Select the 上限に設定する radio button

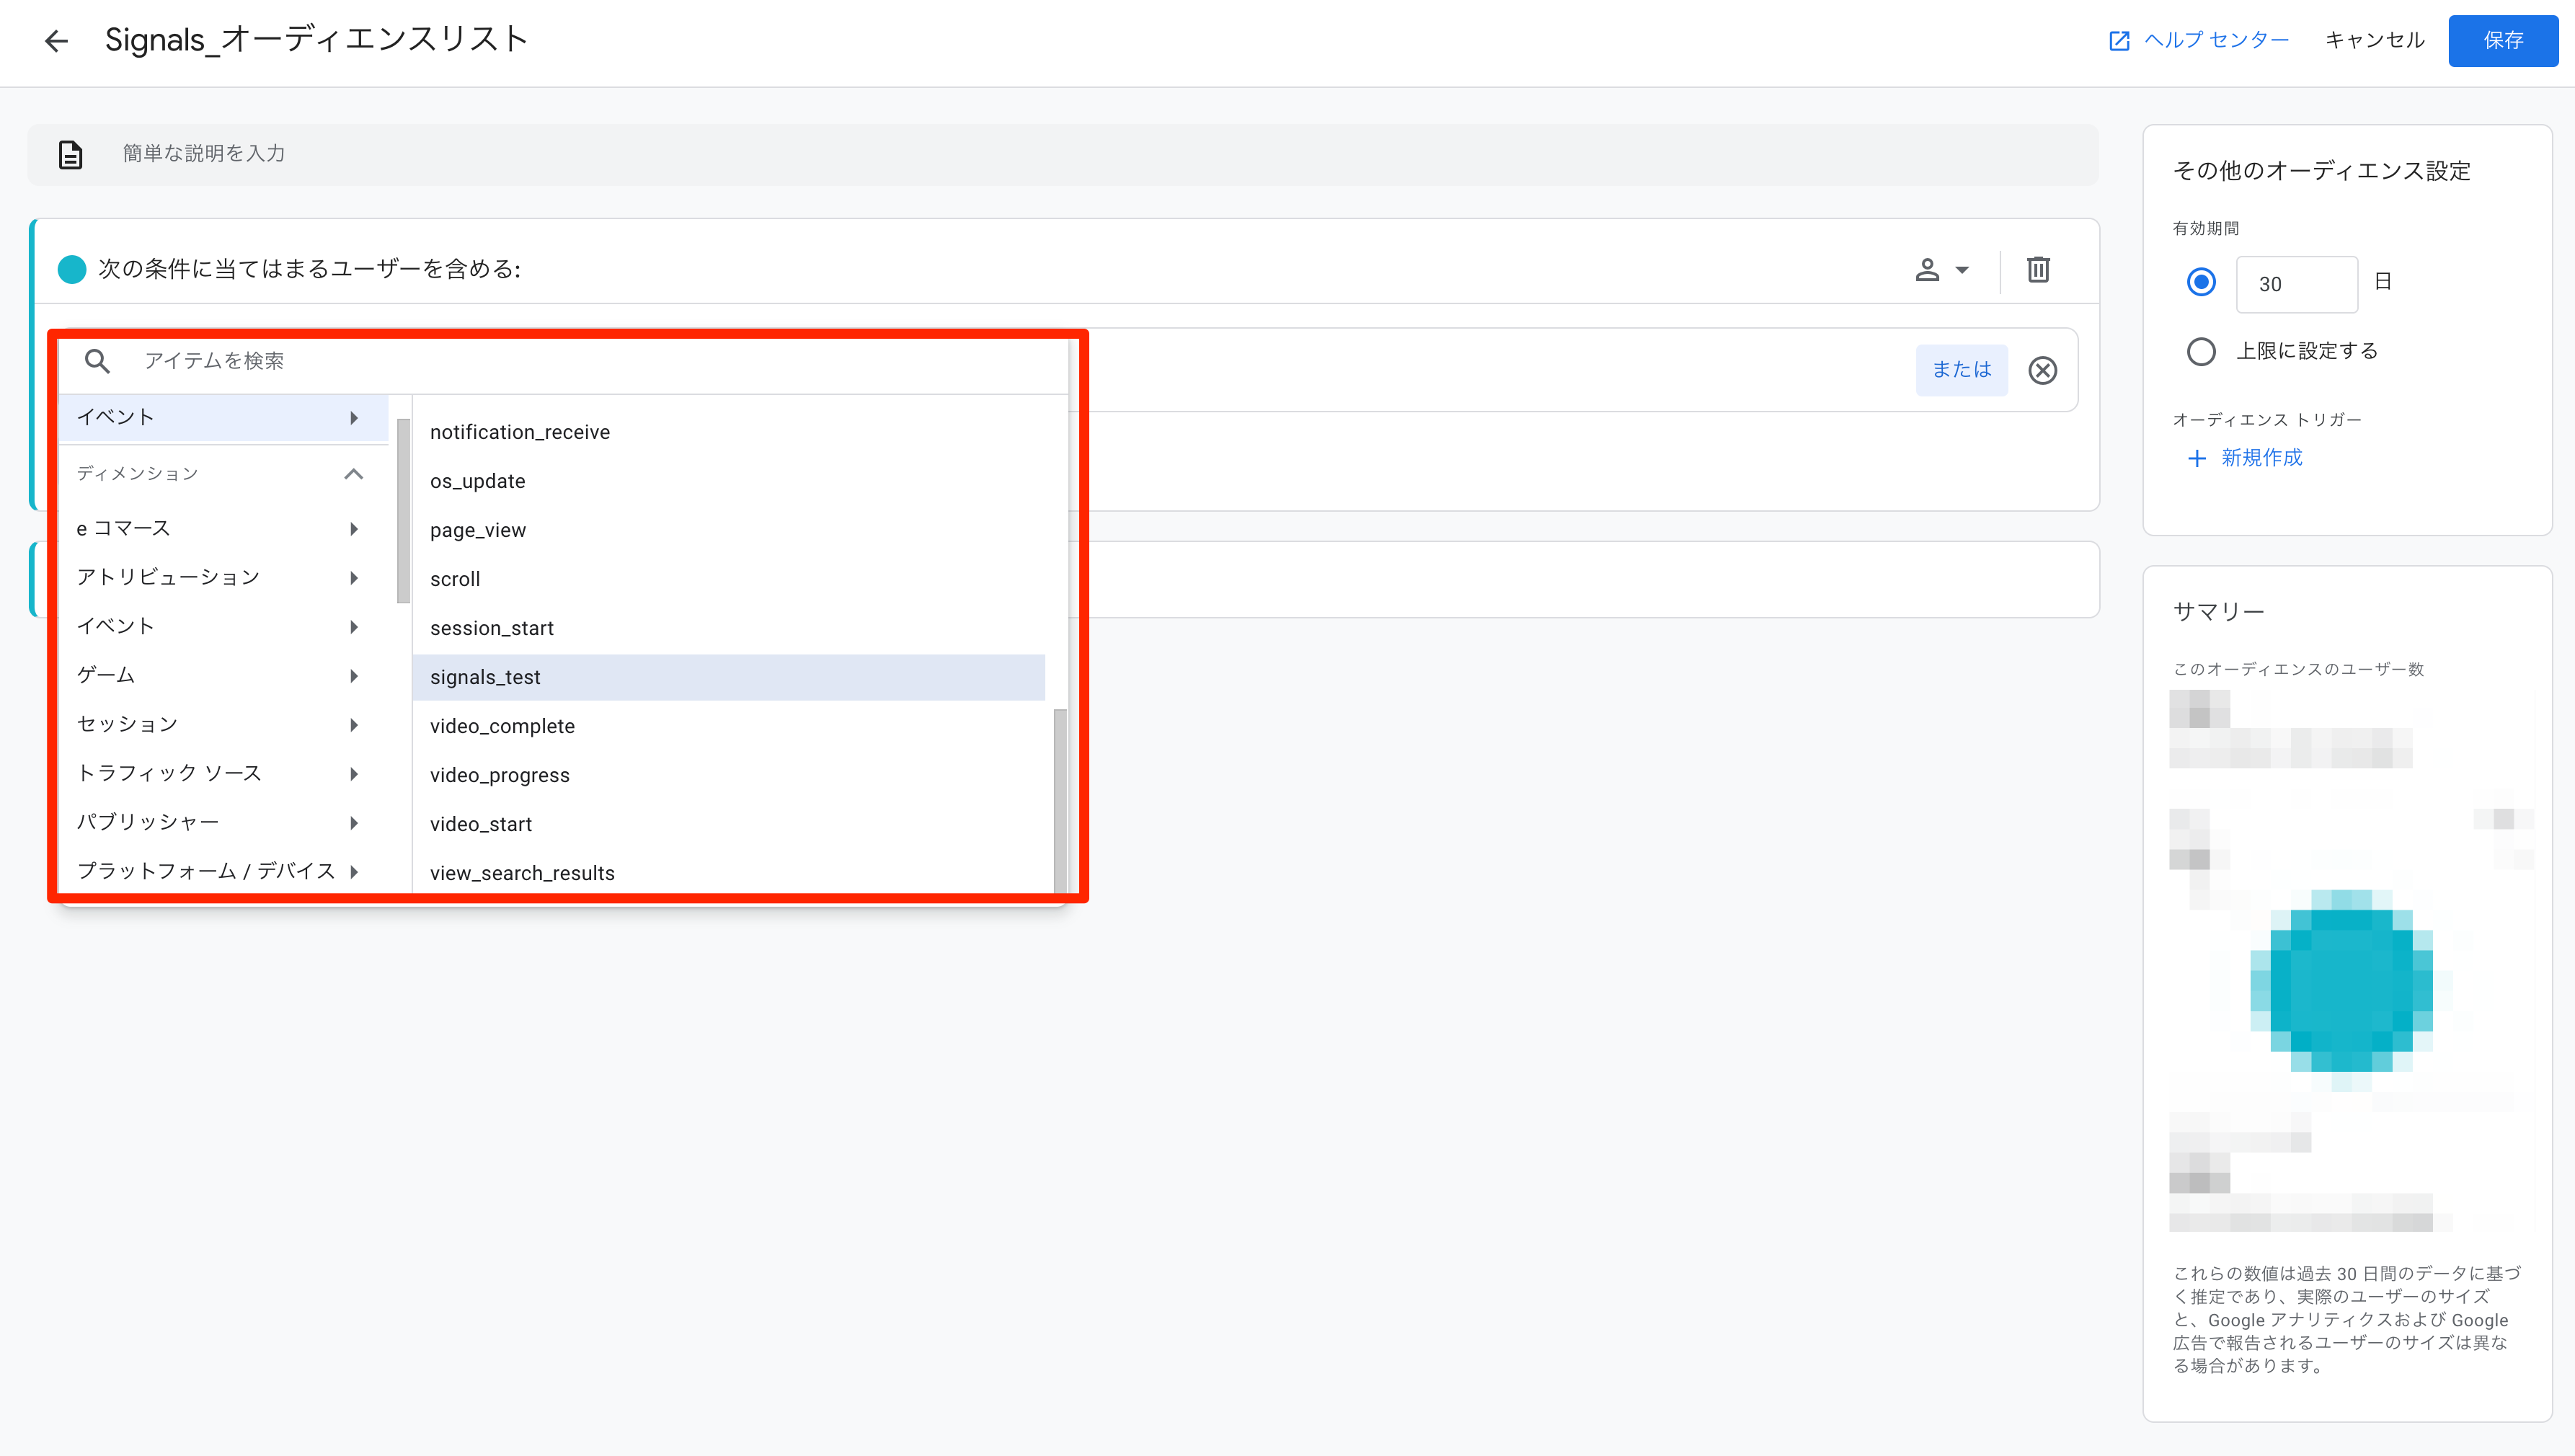pos(2200,351)
